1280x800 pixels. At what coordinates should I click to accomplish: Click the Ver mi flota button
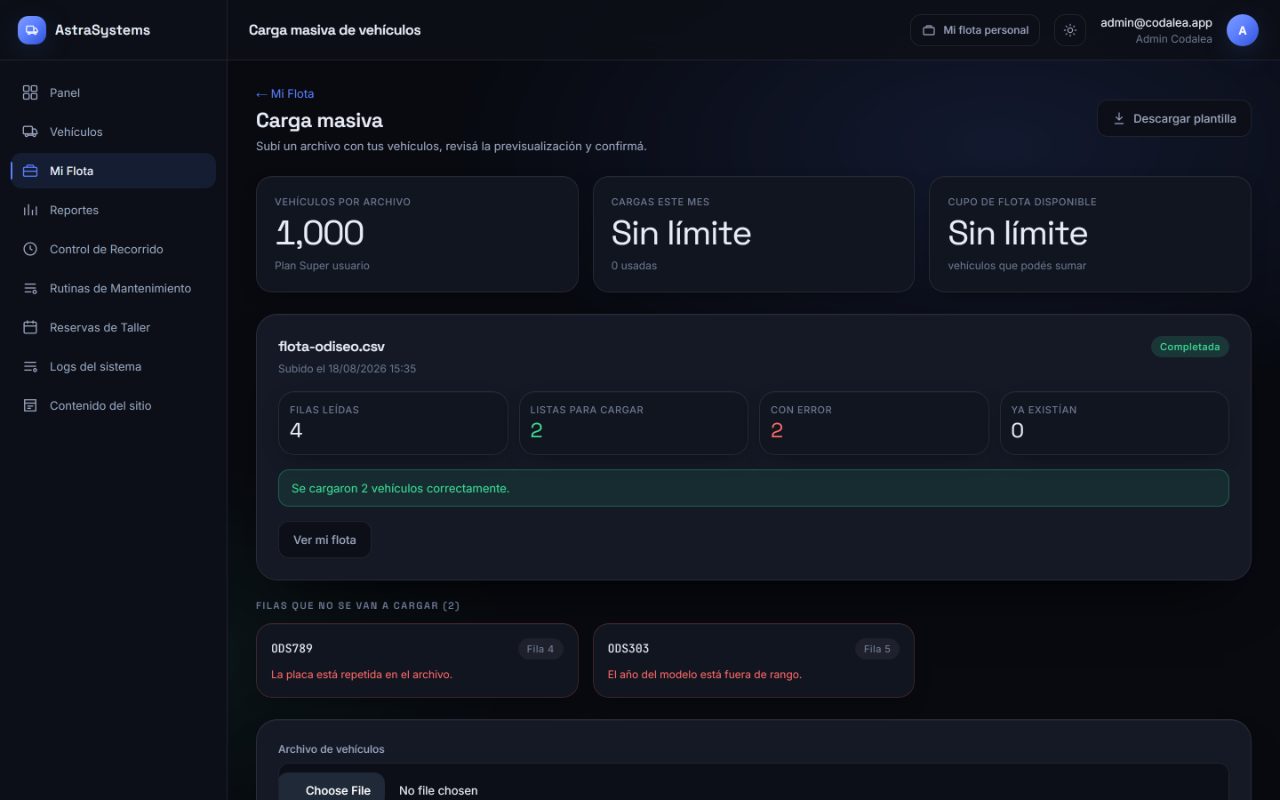point(324,540)
